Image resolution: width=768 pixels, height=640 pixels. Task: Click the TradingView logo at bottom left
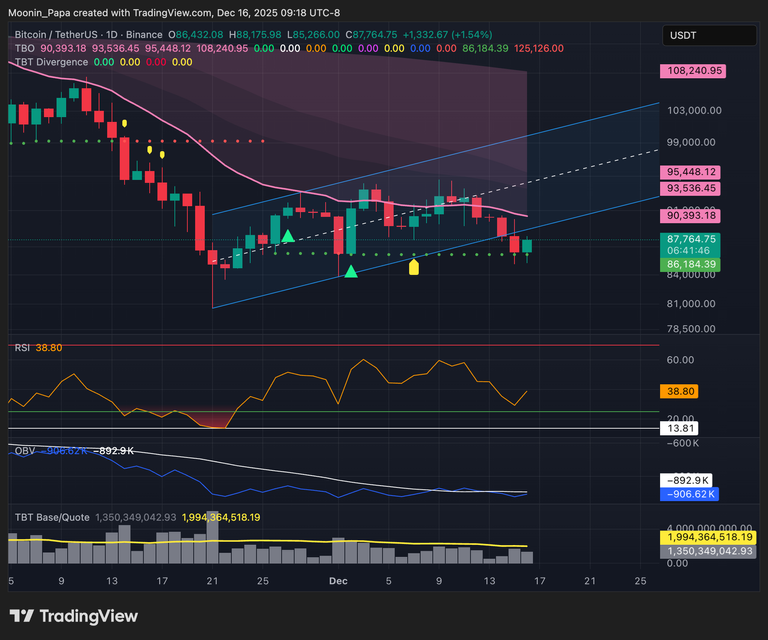click(x=74, y=616)
